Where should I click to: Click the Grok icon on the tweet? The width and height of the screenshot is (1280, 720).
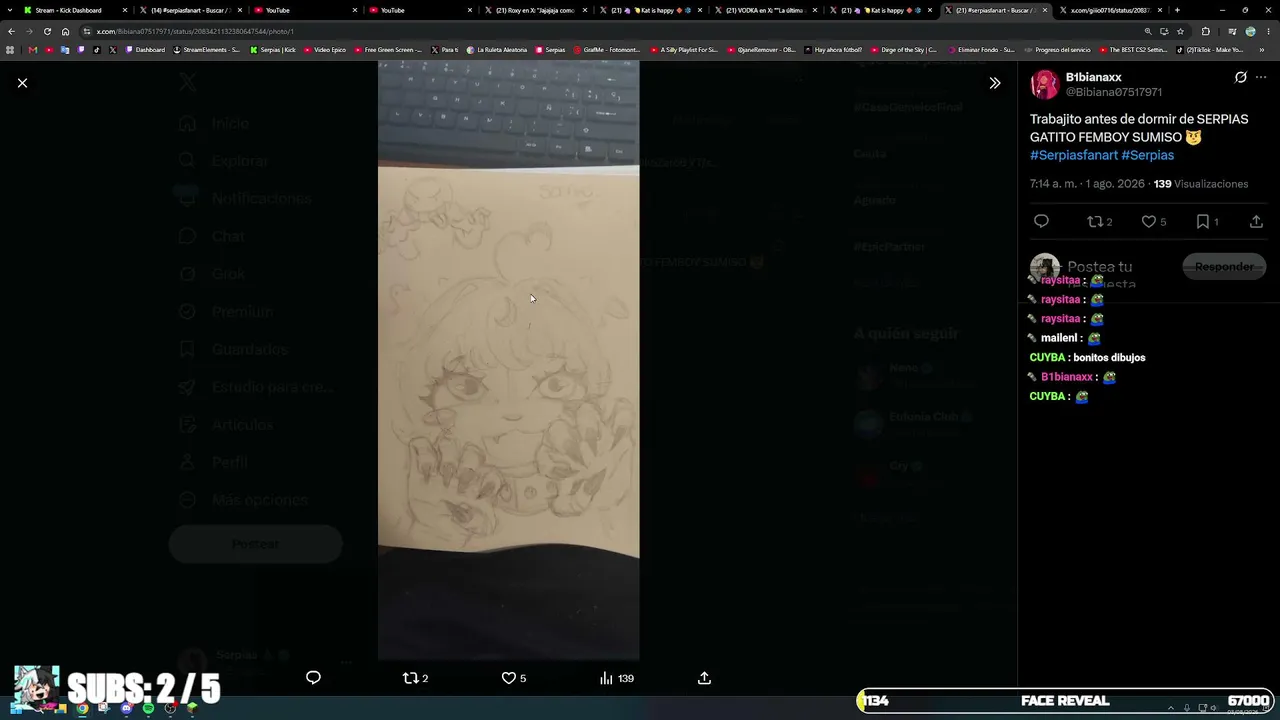point(1241,77)
